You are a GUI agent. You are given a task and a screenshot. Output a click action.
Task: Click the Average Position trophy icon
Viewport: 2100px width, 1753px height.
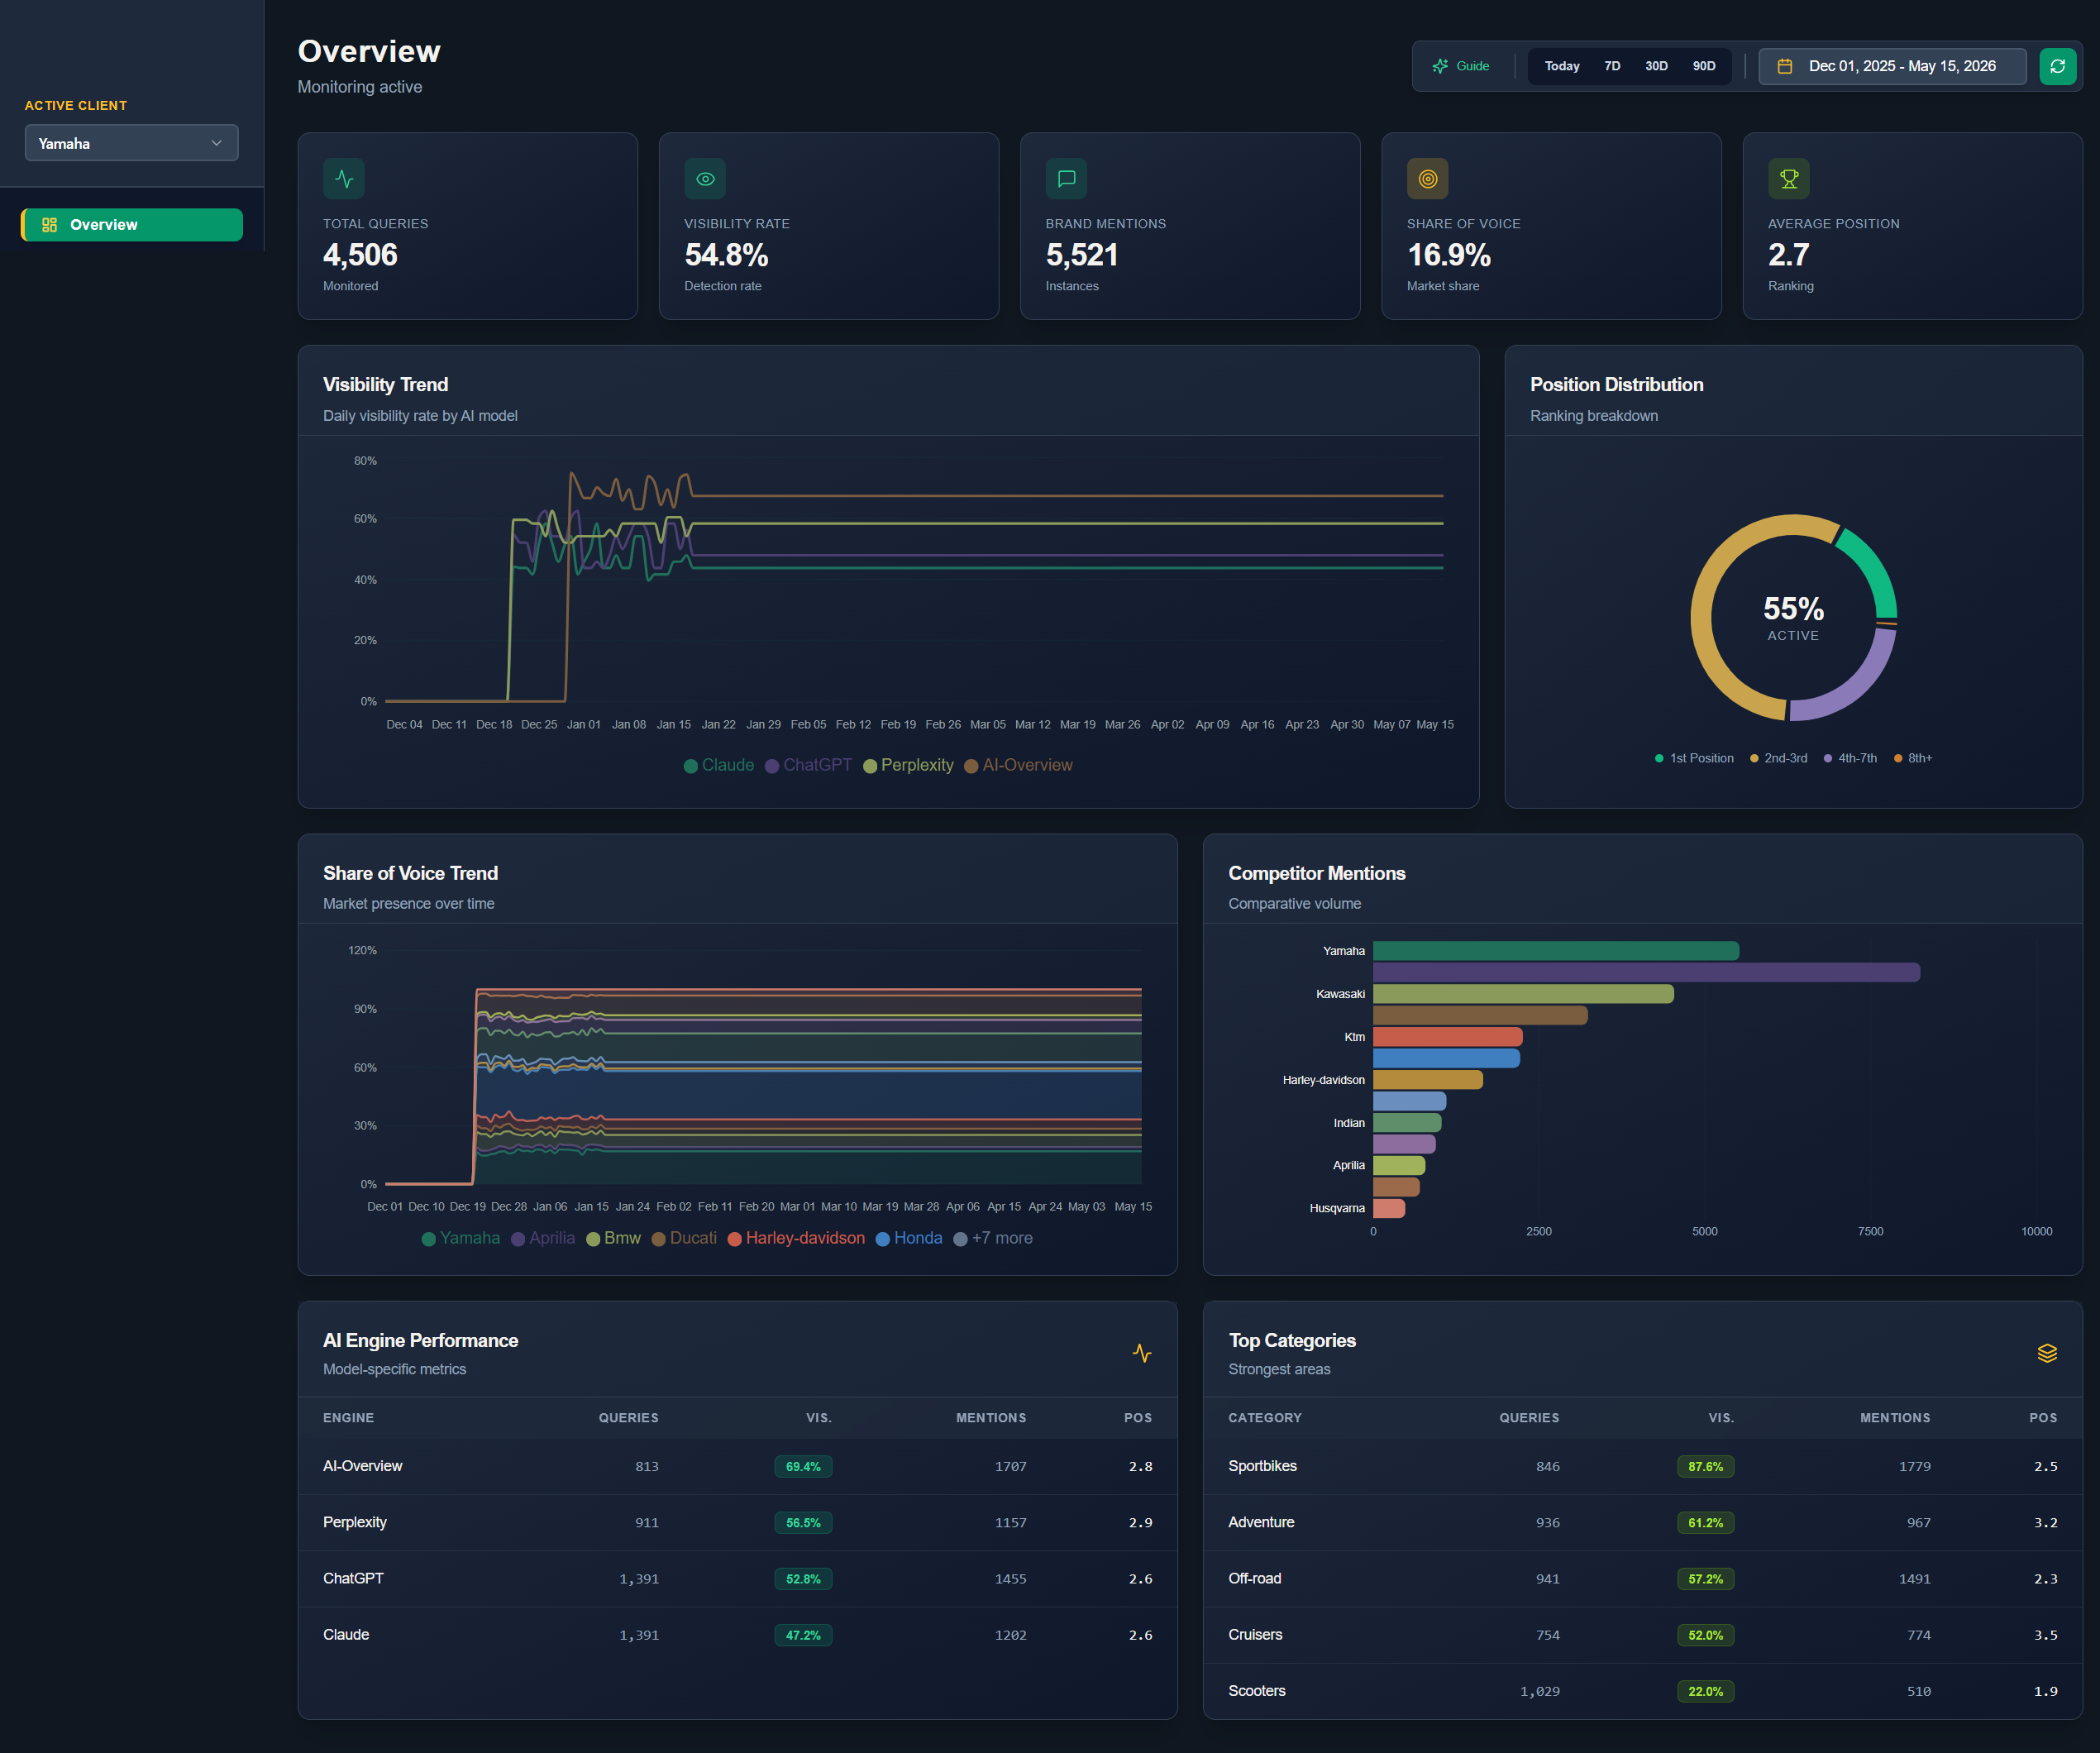coord(1788,179)
